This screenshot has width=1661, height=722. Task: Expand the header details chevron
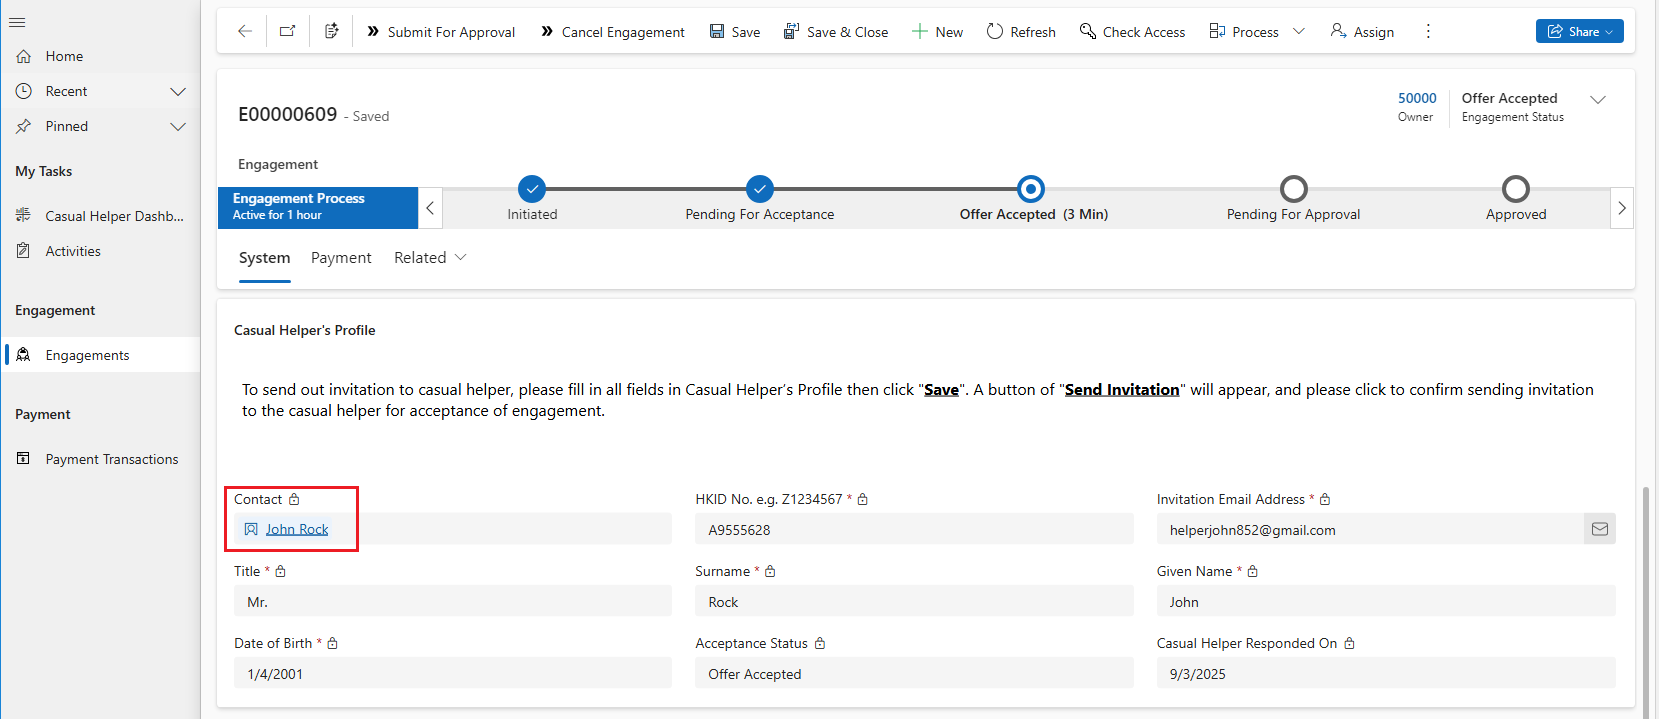(1597, 99)
